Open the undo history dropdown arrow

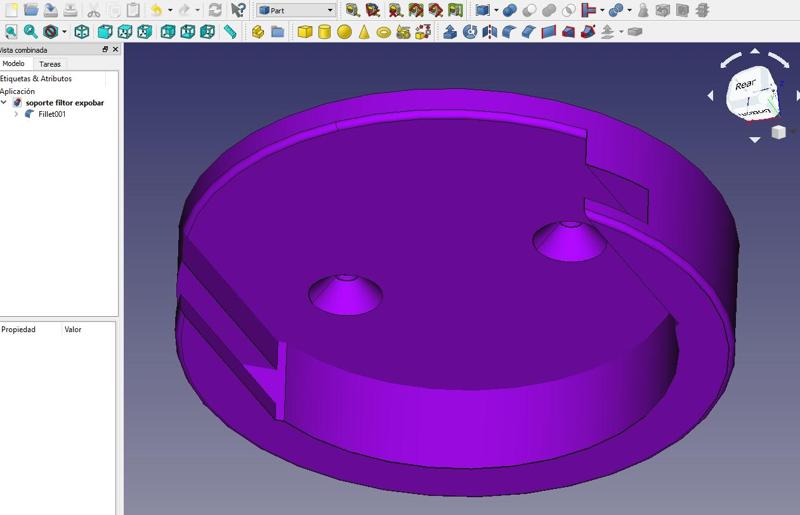coord(170,10)
